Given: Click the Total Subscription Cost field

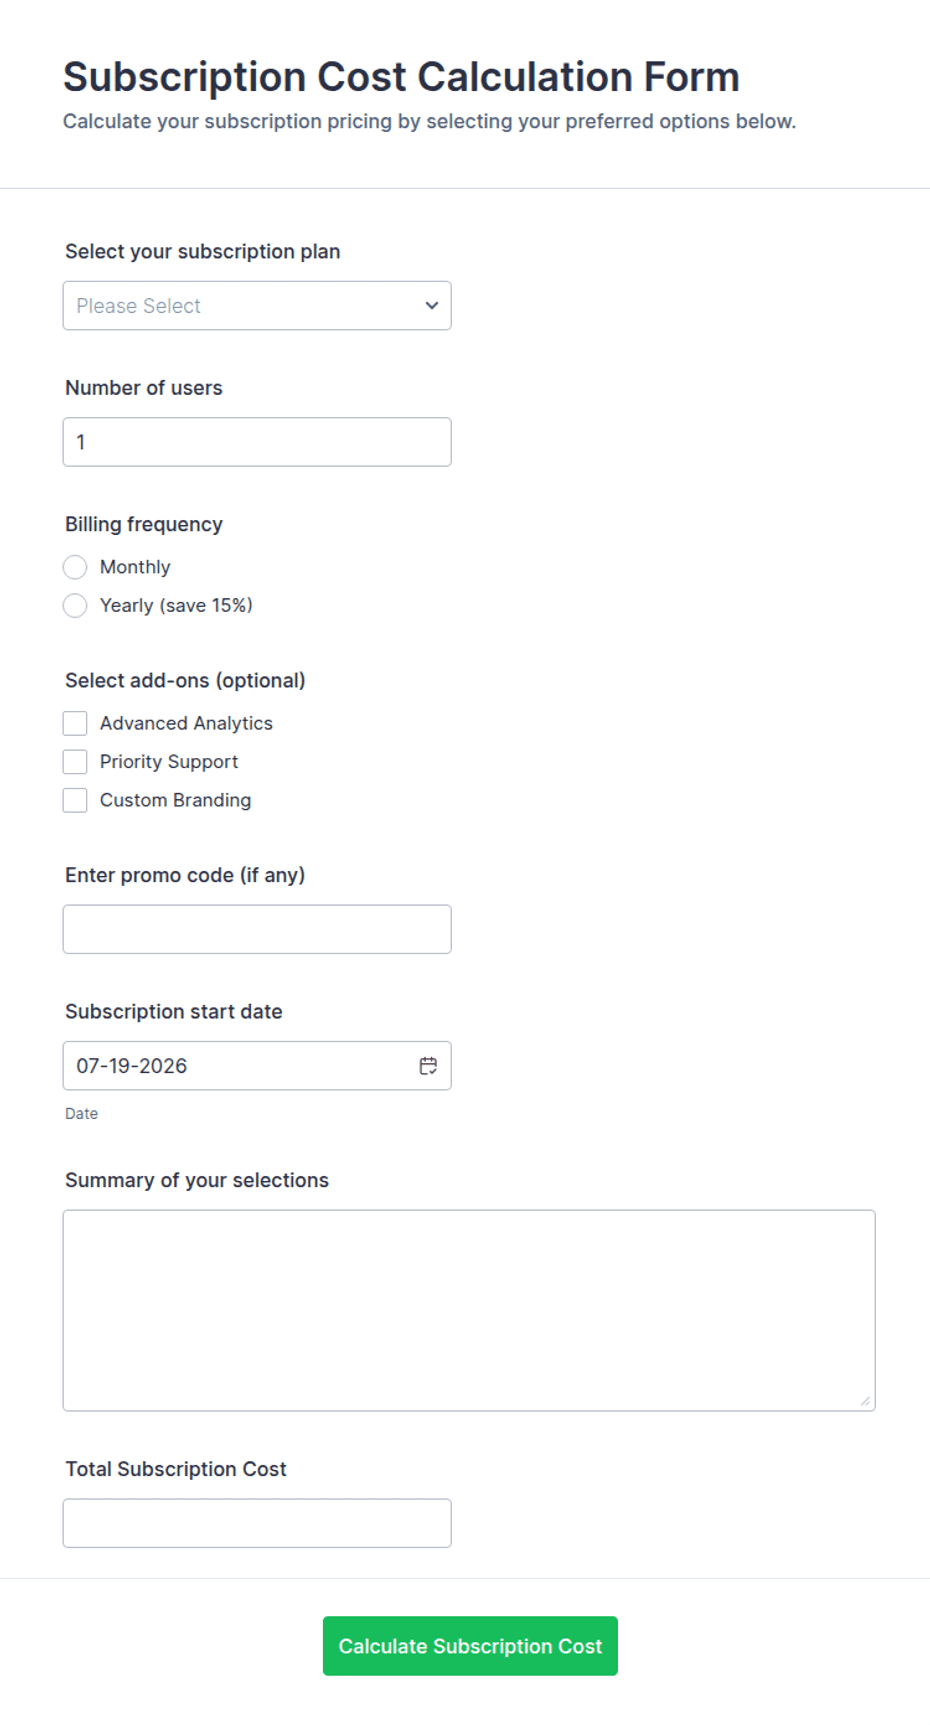Looking at the screenshot, I should coord(257,1523).
